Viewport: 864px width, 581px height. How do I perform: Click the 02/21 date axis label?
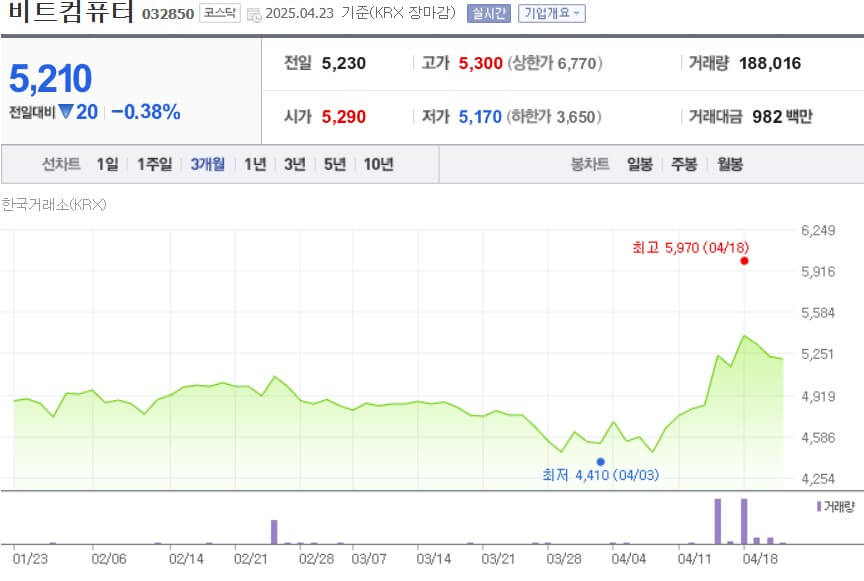tap(251, 559)
